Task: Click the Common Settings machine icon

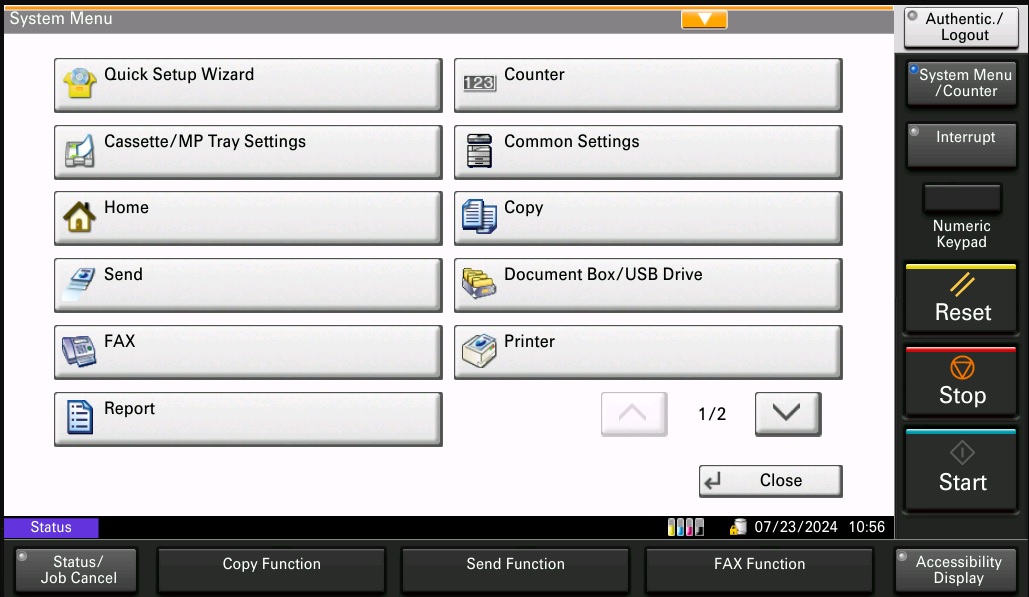Action: click(x=479, y=150)
